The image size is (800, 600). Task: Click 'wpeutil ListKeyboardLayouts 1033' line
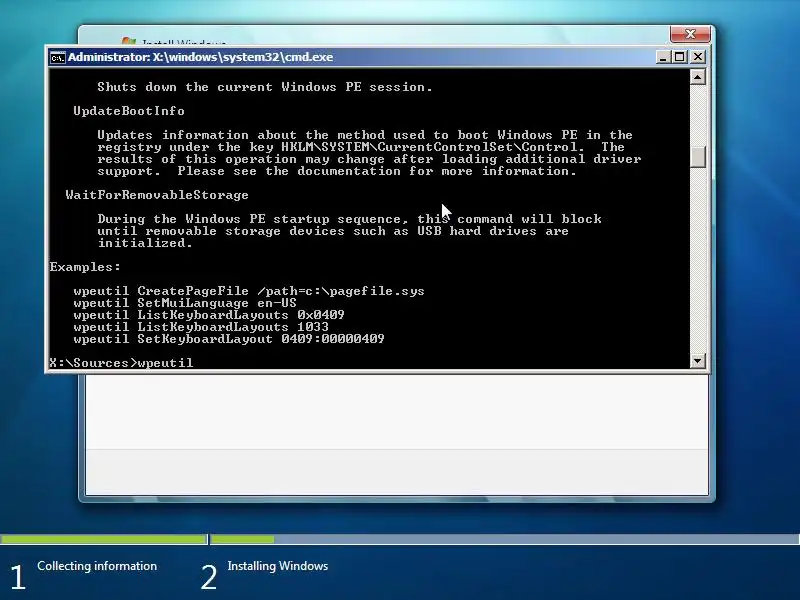tap(201, 327)
